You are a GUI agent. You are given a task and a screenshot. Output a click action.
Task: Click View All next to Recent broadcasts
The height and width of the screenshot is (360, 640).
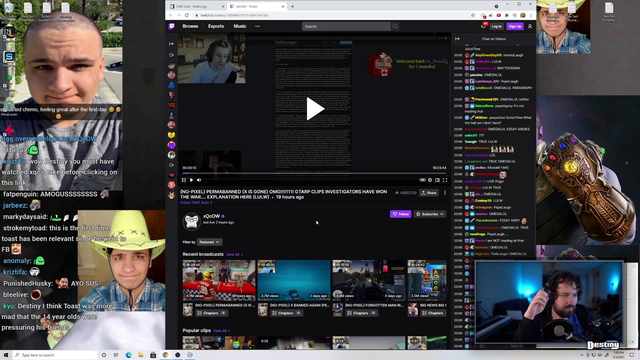coord(234,254)
